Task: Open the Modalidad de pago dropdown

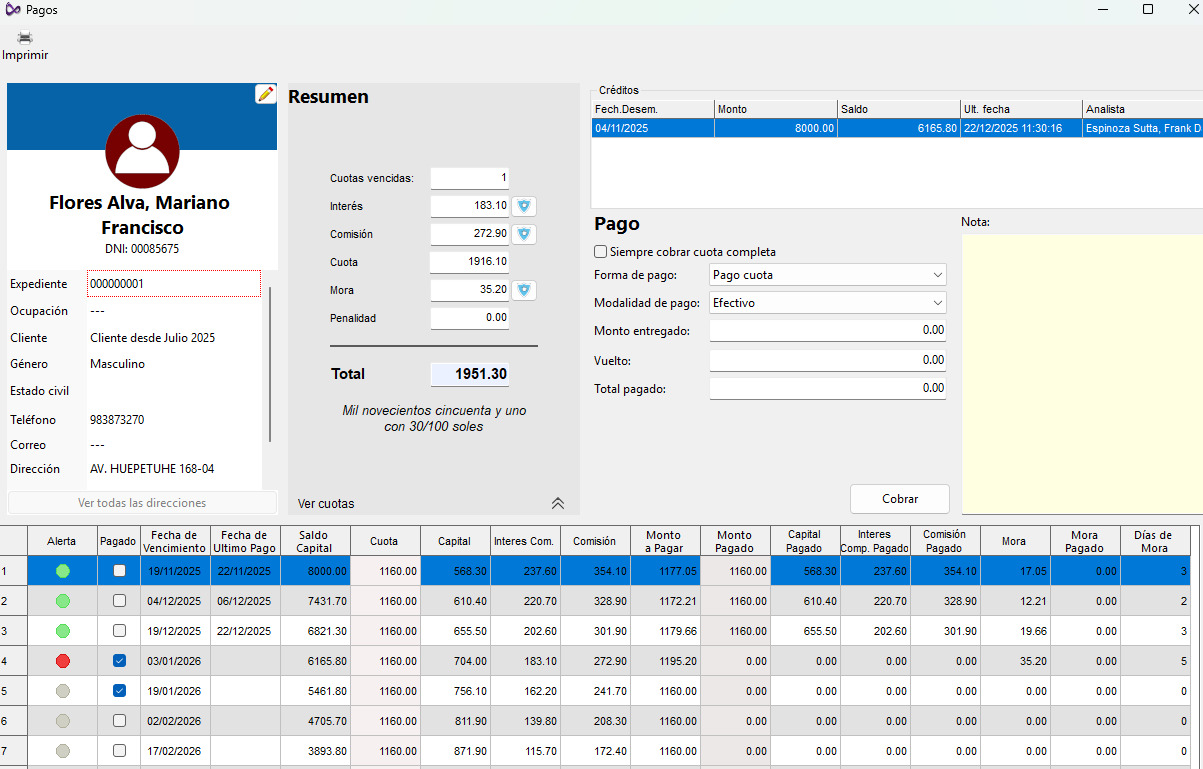Action: [x=827, y=302]
